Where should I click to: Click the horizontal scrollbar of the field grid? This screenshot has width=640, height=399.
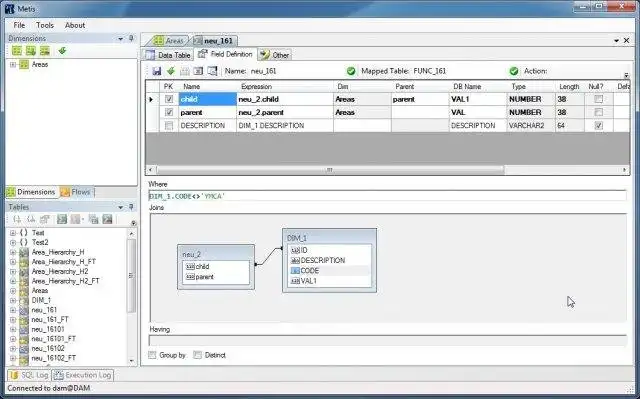point(330,169)
